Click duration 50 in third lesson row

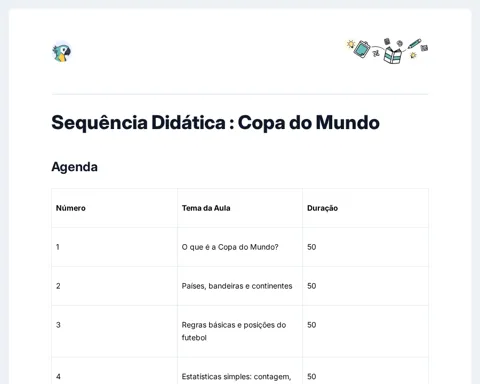pos(312,325)
